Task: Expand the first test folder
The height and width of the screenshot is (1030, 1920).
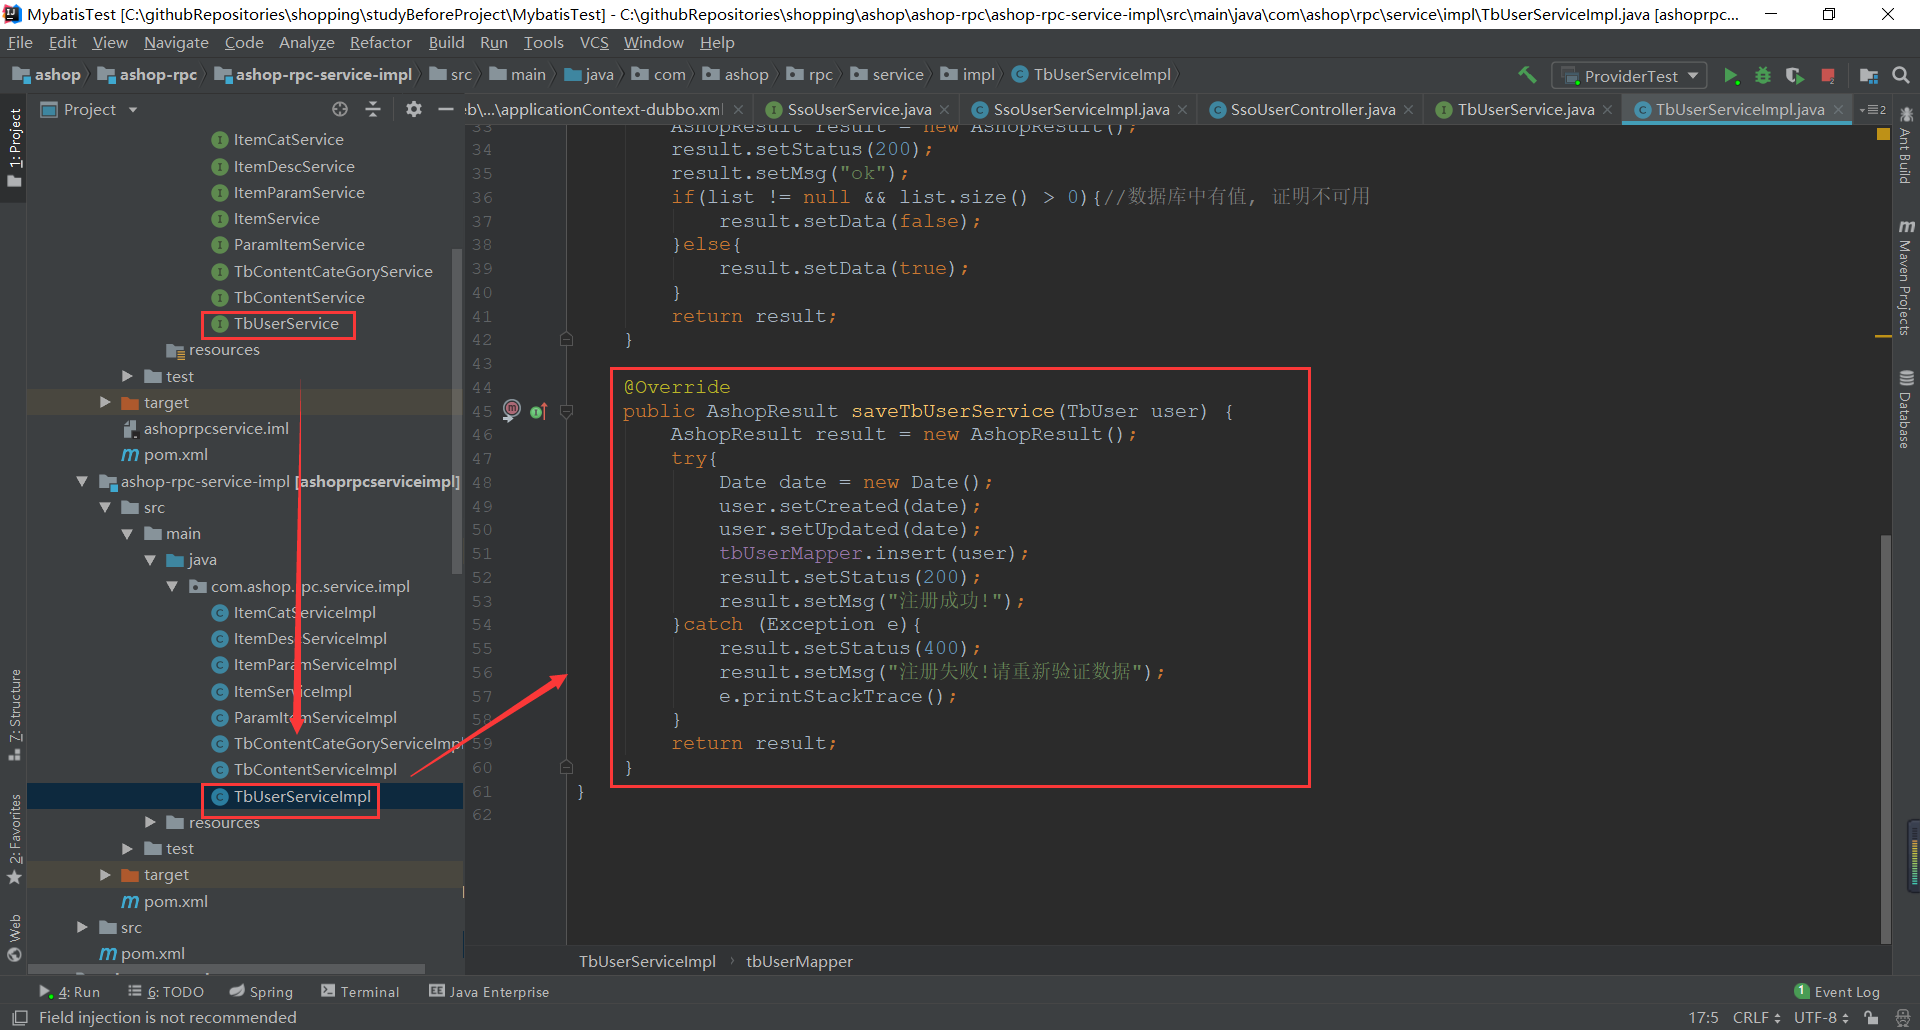Action: click(x=127, y=376)
